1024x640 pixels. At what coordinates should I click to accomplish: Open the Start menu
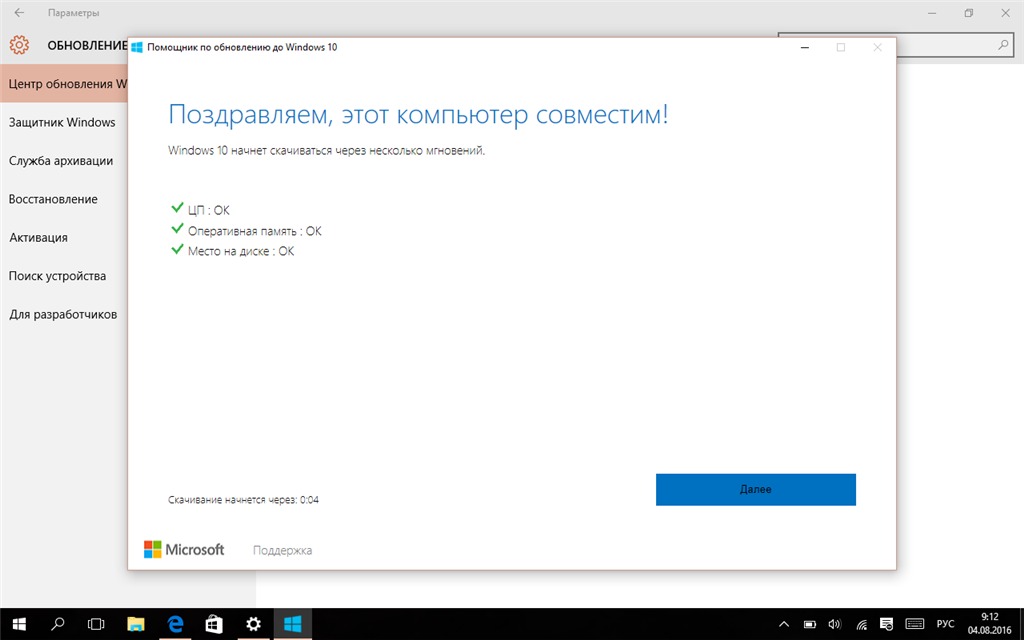coord(19,624)
